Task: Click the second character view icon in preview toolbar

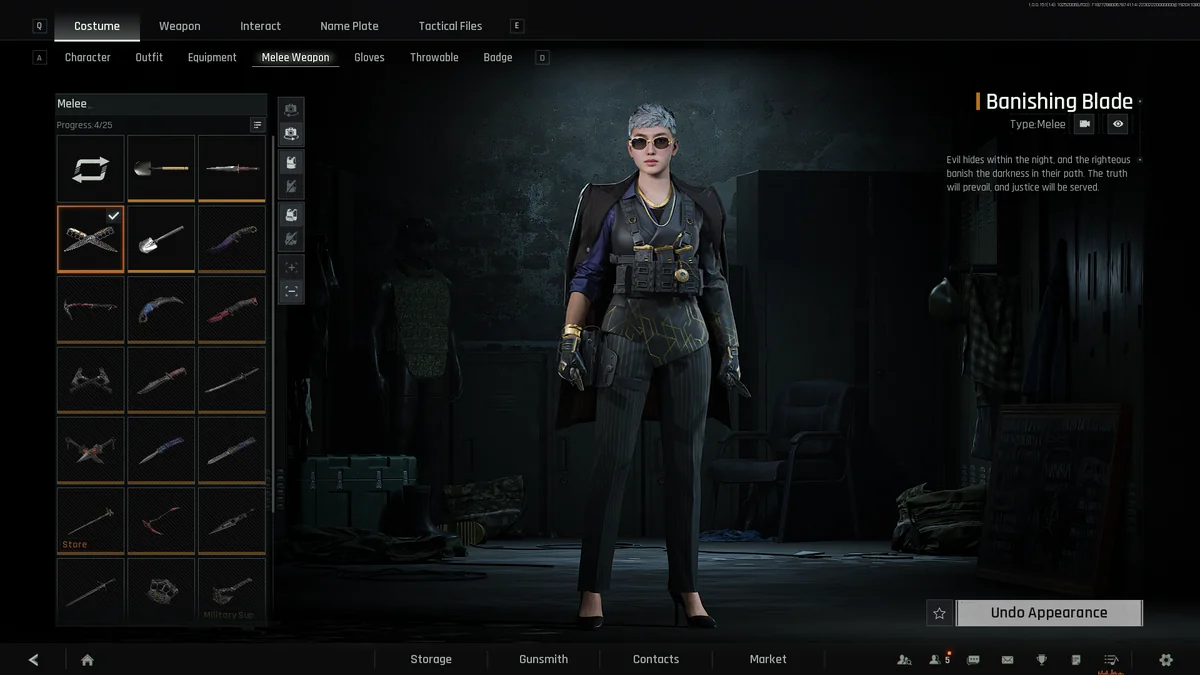Action: pos(291,133)
